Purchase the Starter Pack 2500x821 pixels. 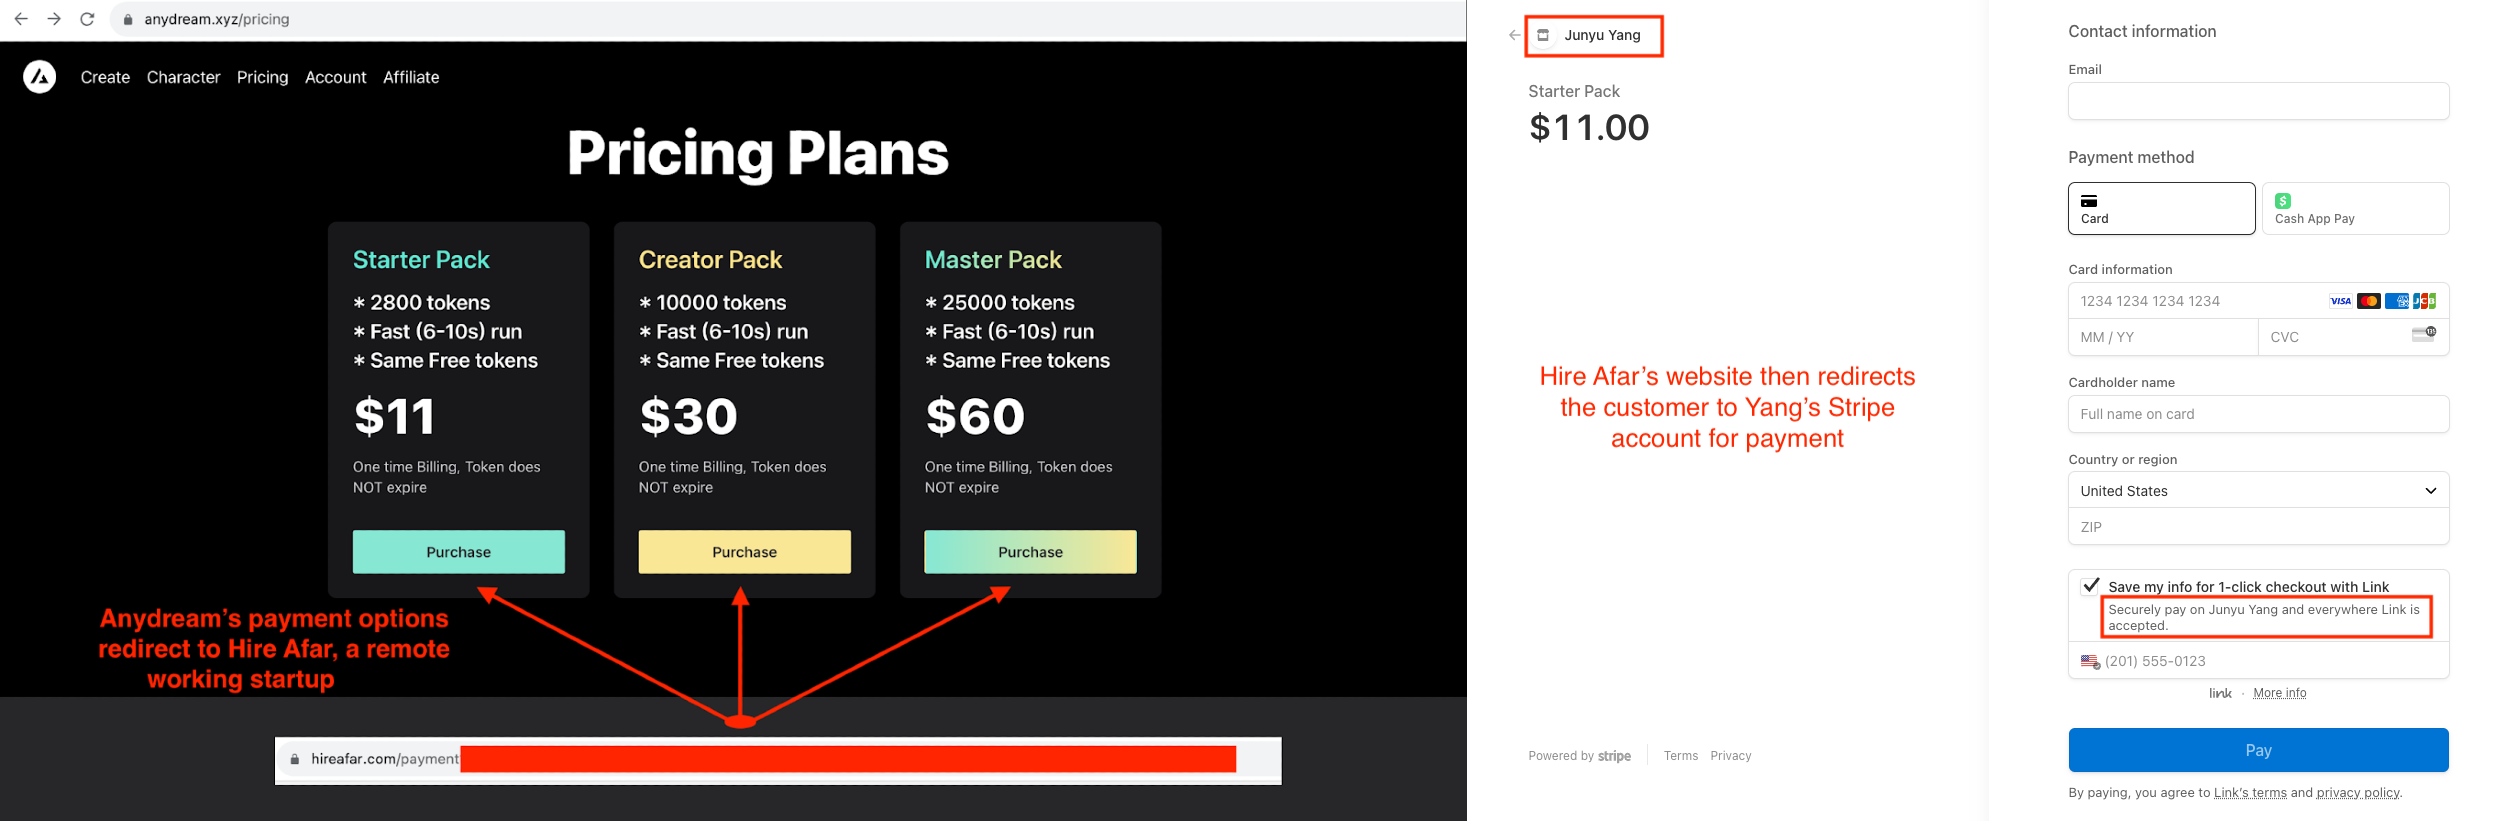coord(458,552)
